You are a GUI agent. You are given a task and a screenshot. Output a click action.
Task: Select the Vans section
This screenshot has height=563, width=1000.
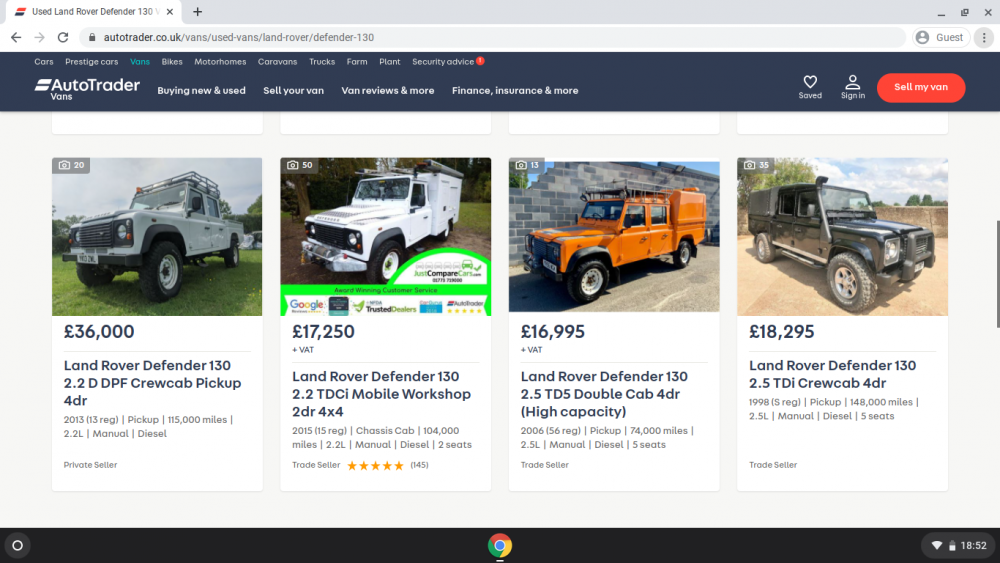click(140, 62)
